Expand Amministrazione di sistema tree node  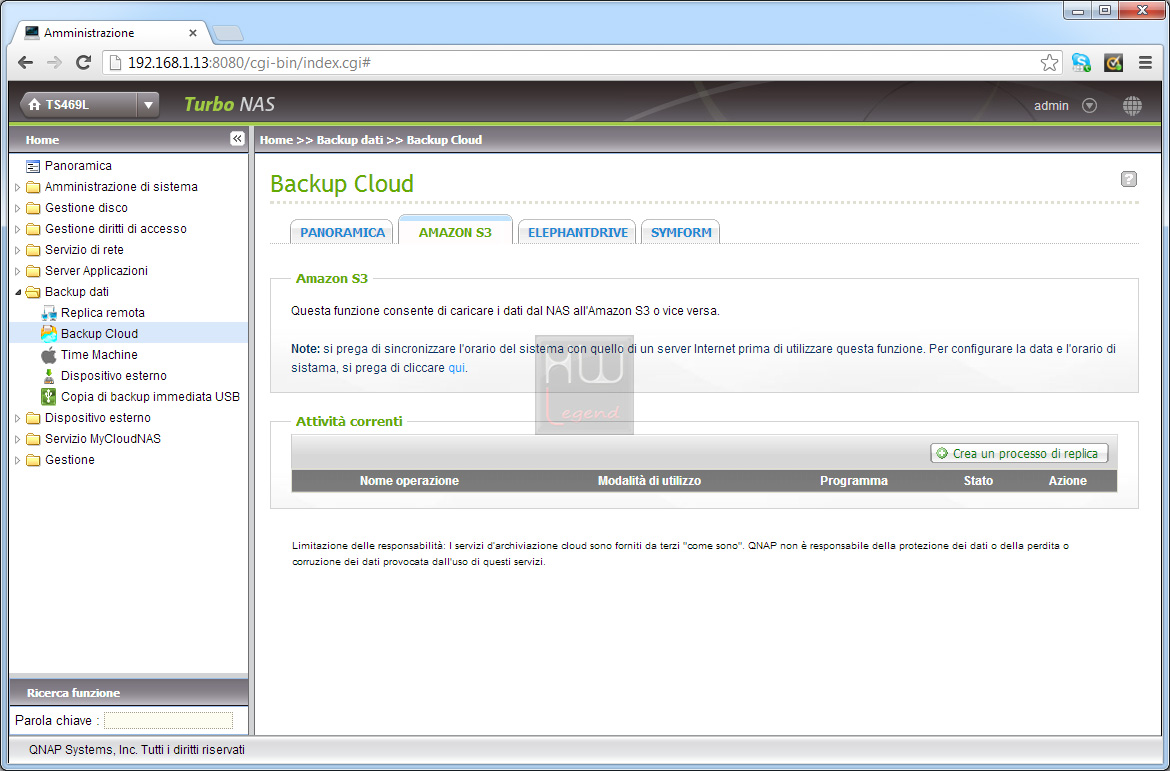pos(18,187)
